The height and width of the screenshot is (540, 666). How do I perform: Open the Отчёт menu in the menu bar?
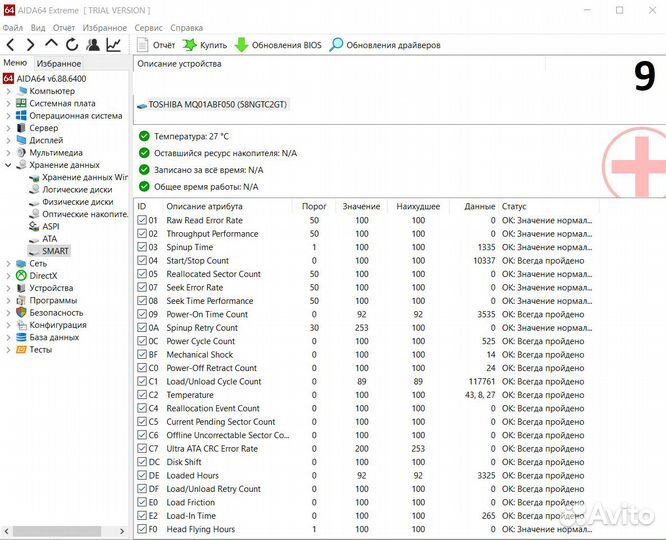[64, 28]
